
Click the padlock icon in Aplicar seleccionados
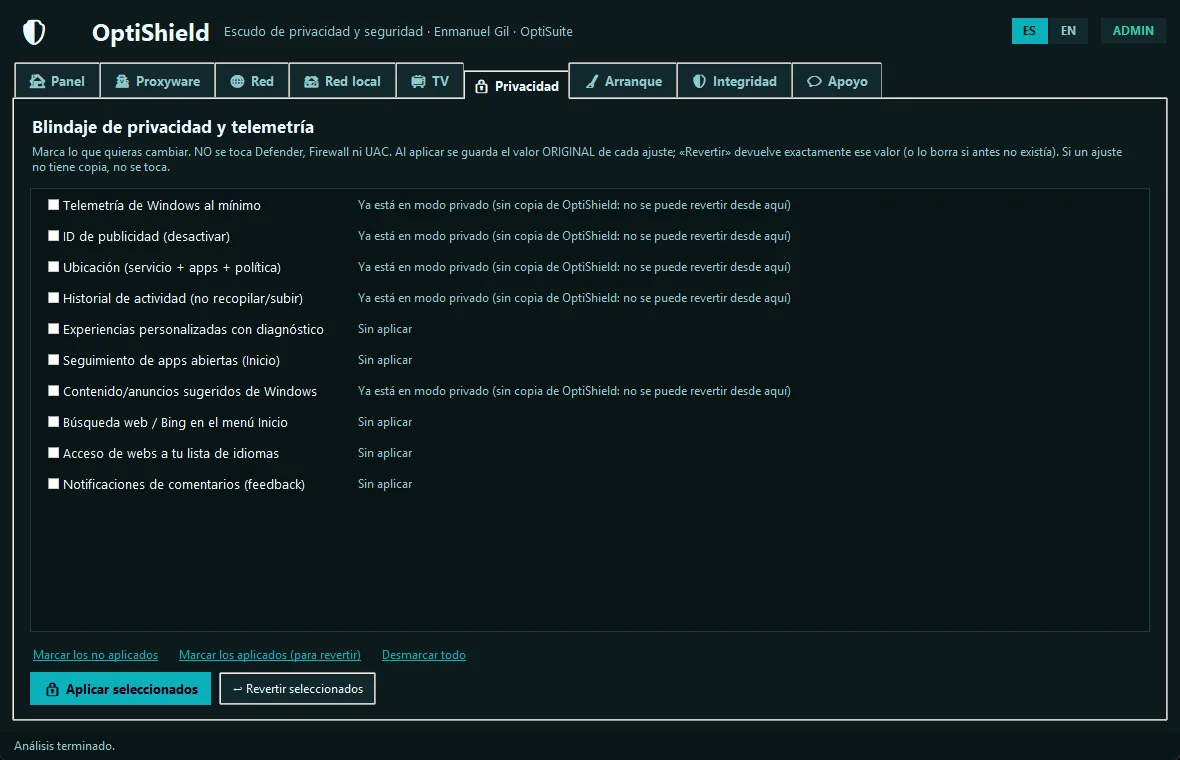pyautogui.click(x=52, y=689)
